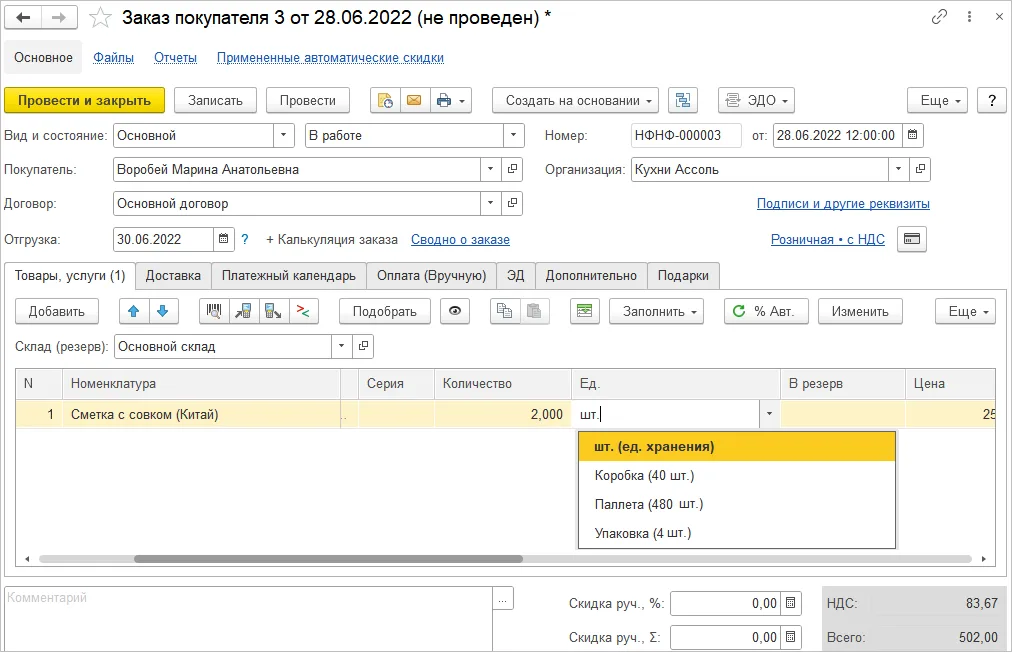Switch to the Подарки tab

click(683, 276)
